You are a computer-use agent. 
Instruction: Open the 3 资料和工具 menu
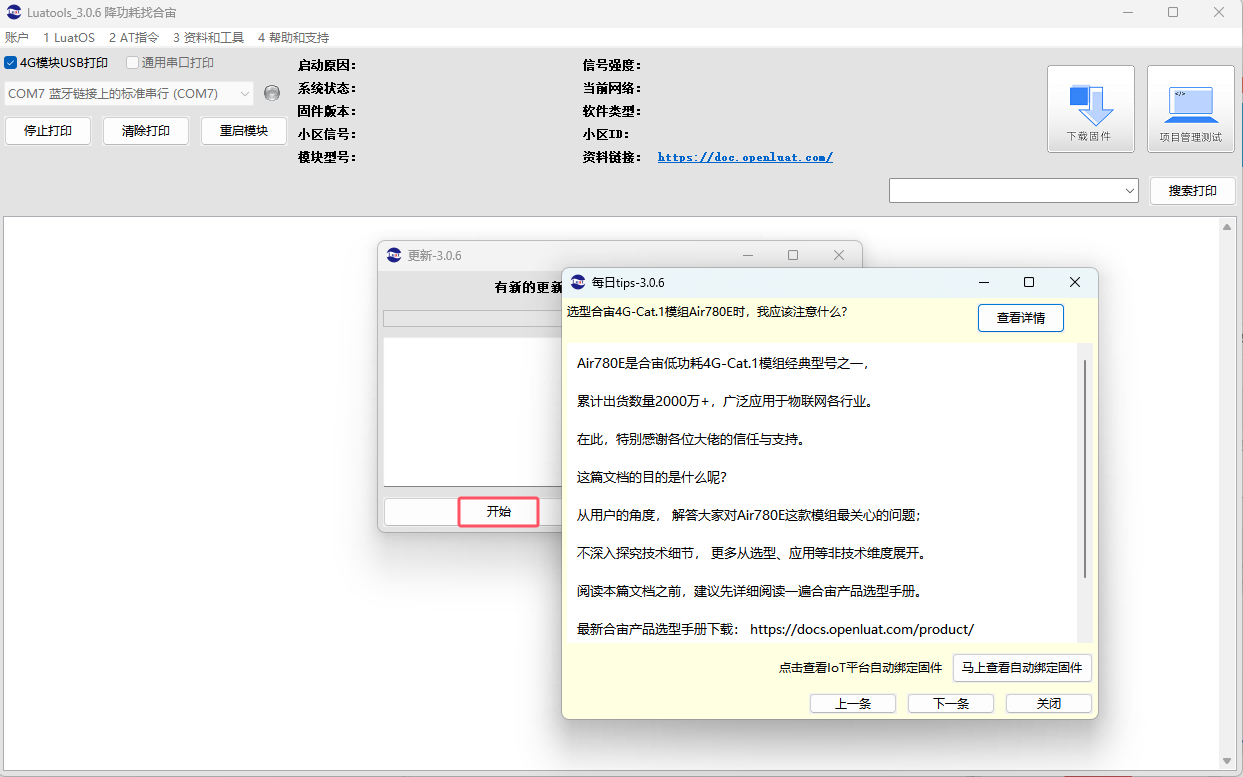tap(208, 38)
